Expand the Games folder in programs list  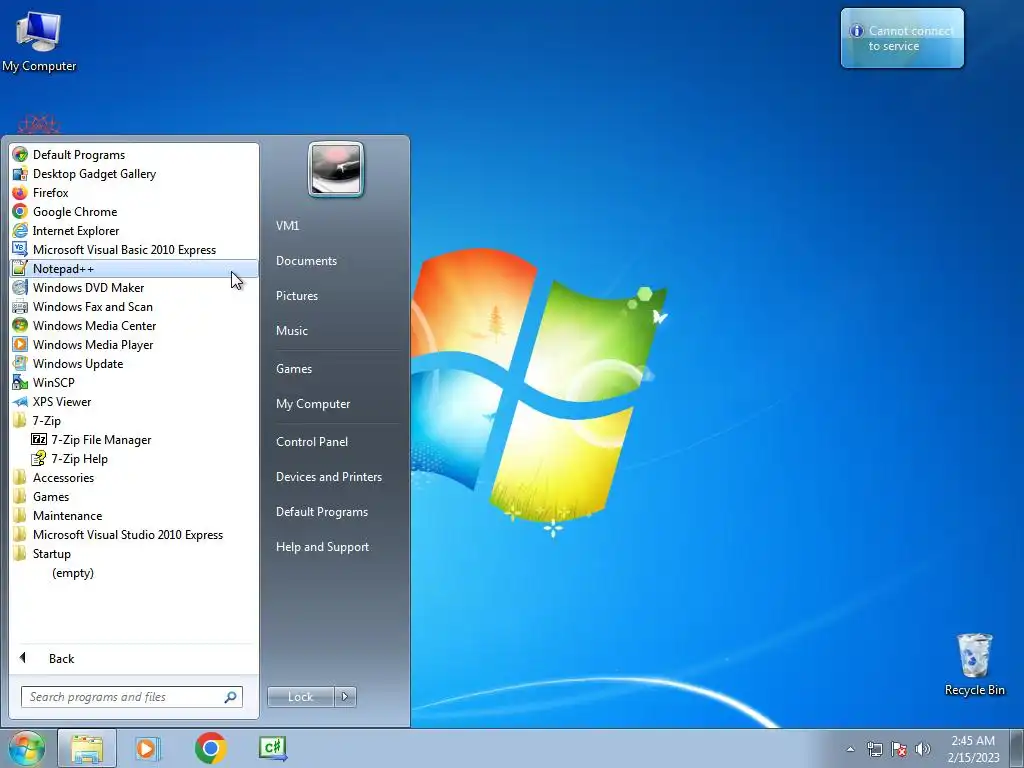point(134,496)
